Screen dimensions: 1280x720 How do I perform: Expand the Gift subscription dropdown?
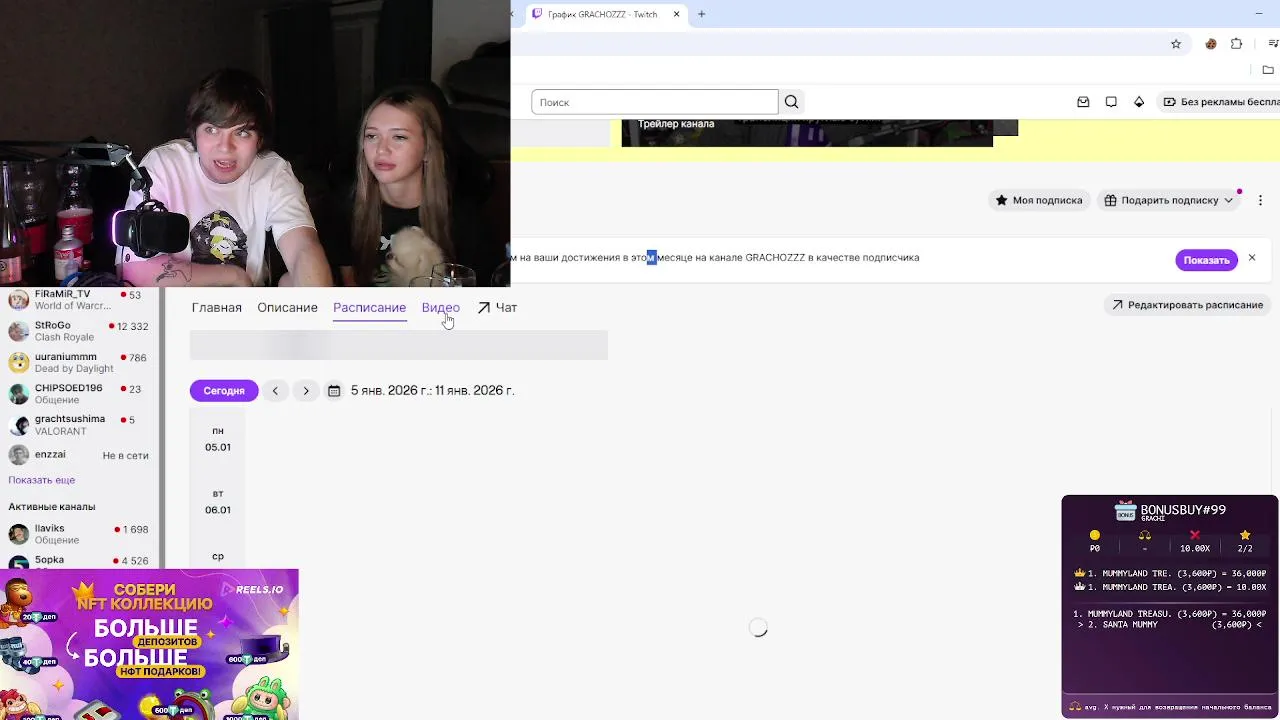[1169, 200]
